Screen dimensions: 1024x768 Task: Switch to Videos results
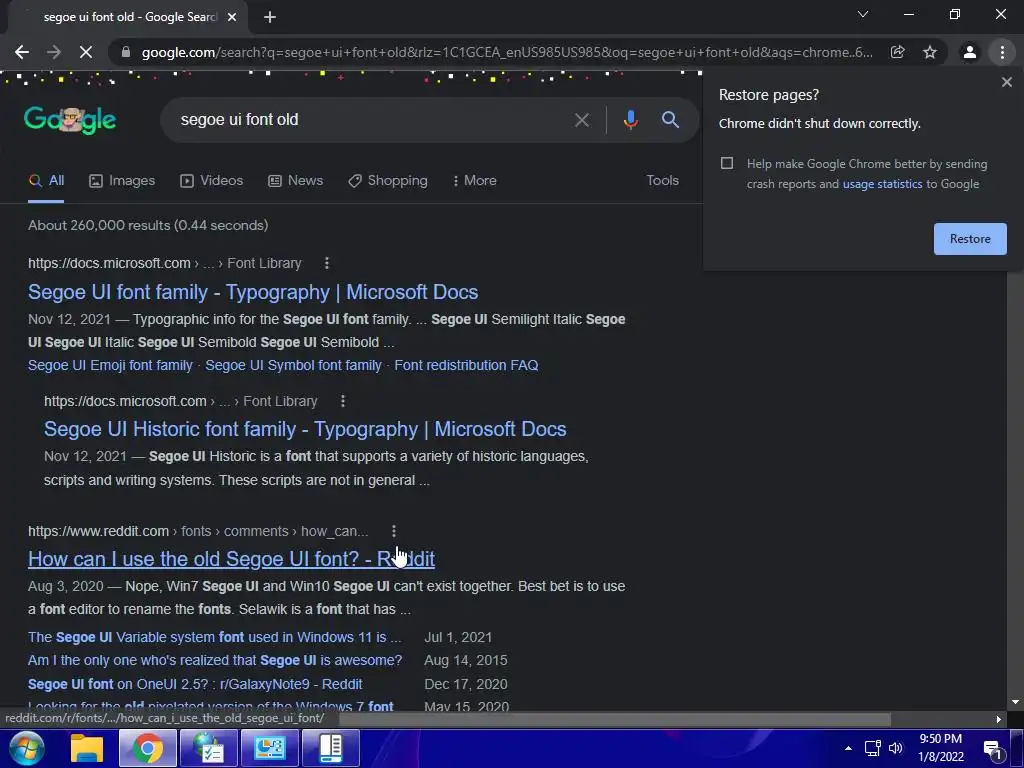tap(212, 181)
